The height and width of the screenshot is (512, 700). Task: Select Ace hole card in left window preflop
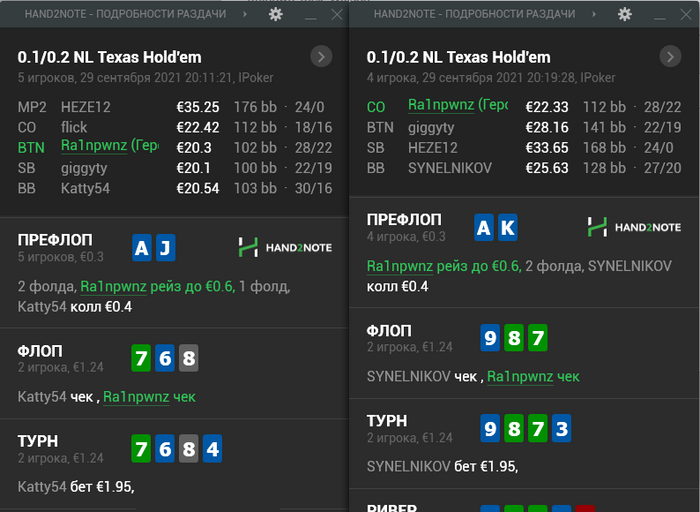142,248
